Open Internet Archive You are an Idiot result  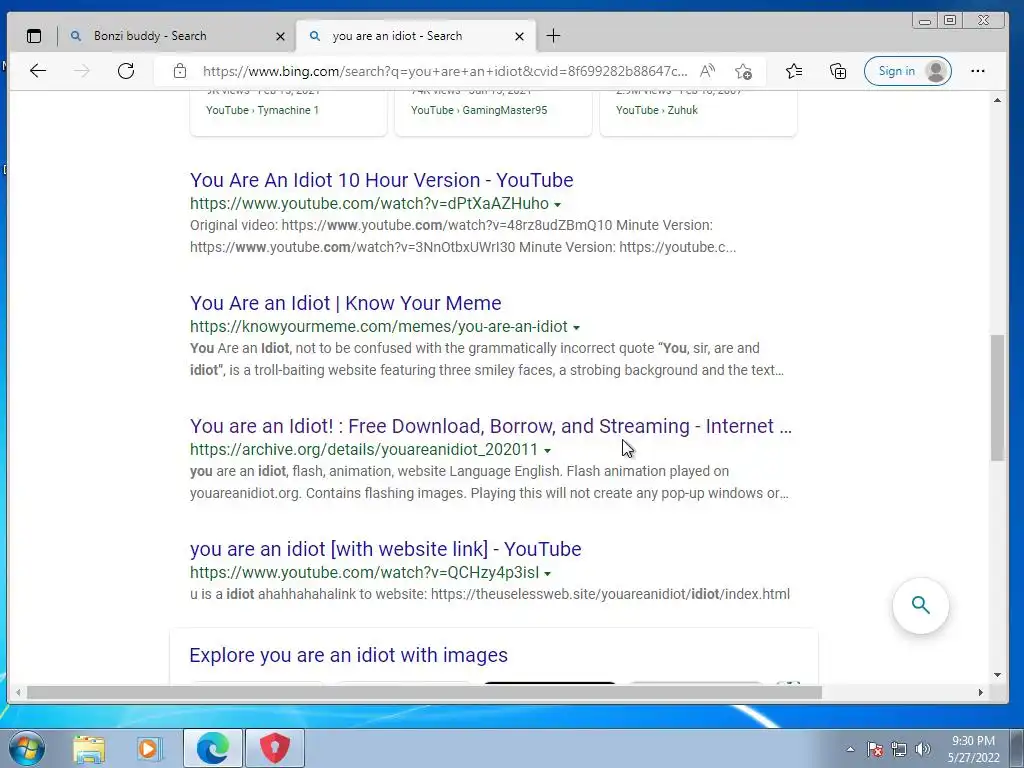pos(490,426)
